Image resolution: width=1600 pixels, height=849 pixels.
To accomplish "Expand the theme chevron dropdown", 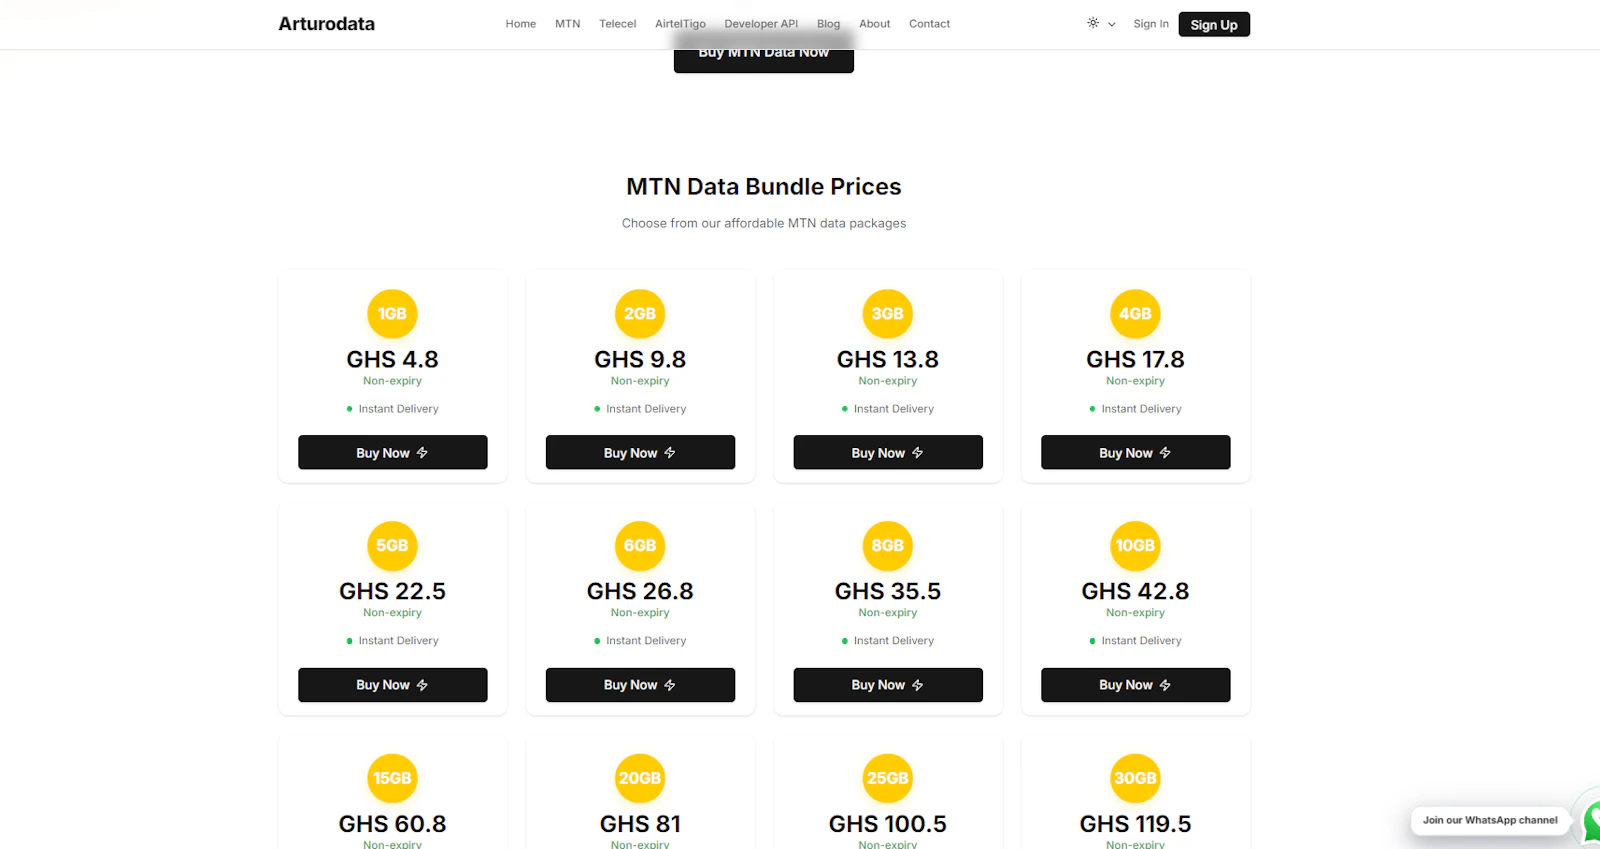I will [1111, 24].
